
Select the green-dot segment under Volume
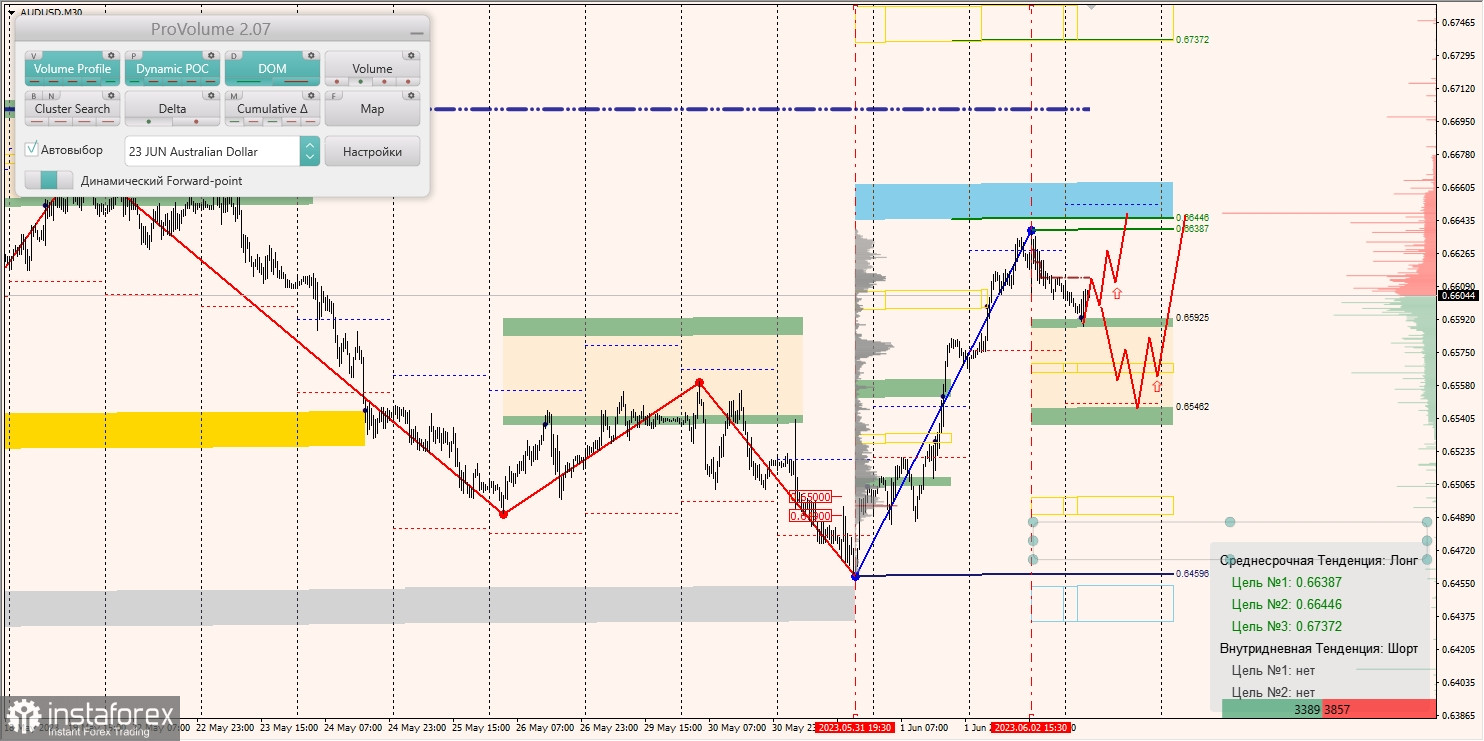pyautogui.click(x=360, y=81)
